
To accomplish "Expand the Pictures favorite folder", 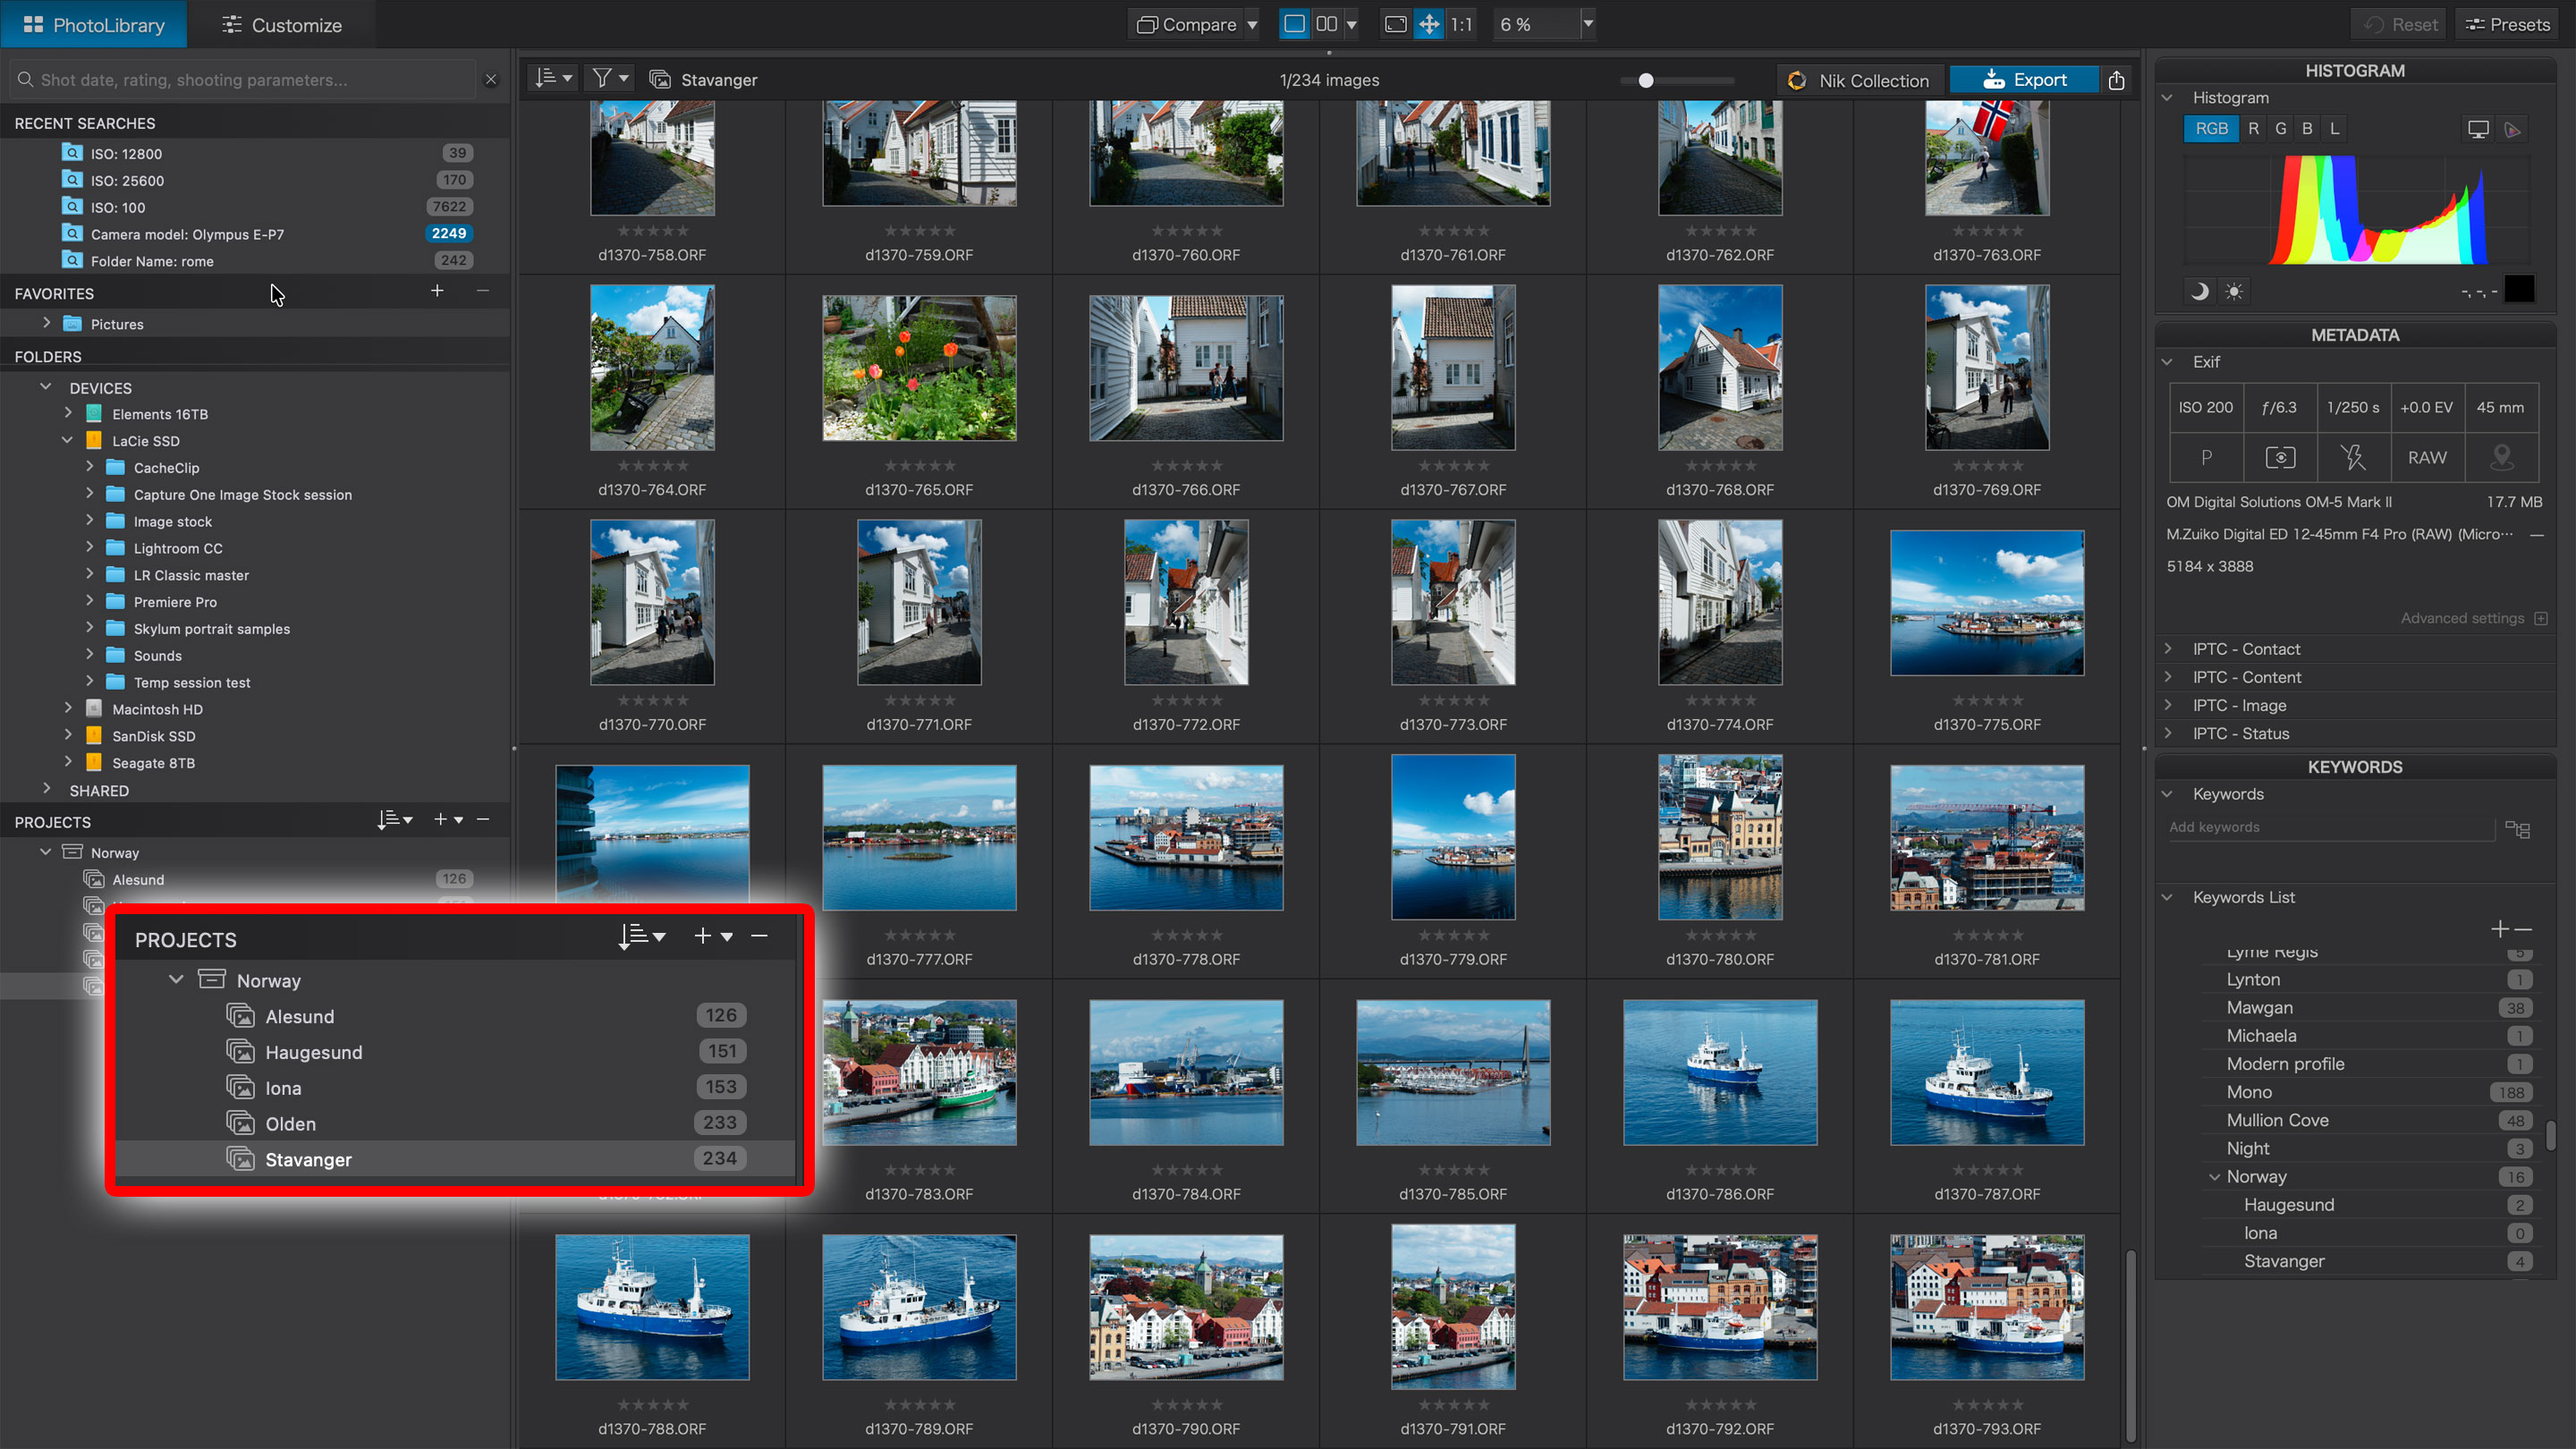I will (46, 323).
